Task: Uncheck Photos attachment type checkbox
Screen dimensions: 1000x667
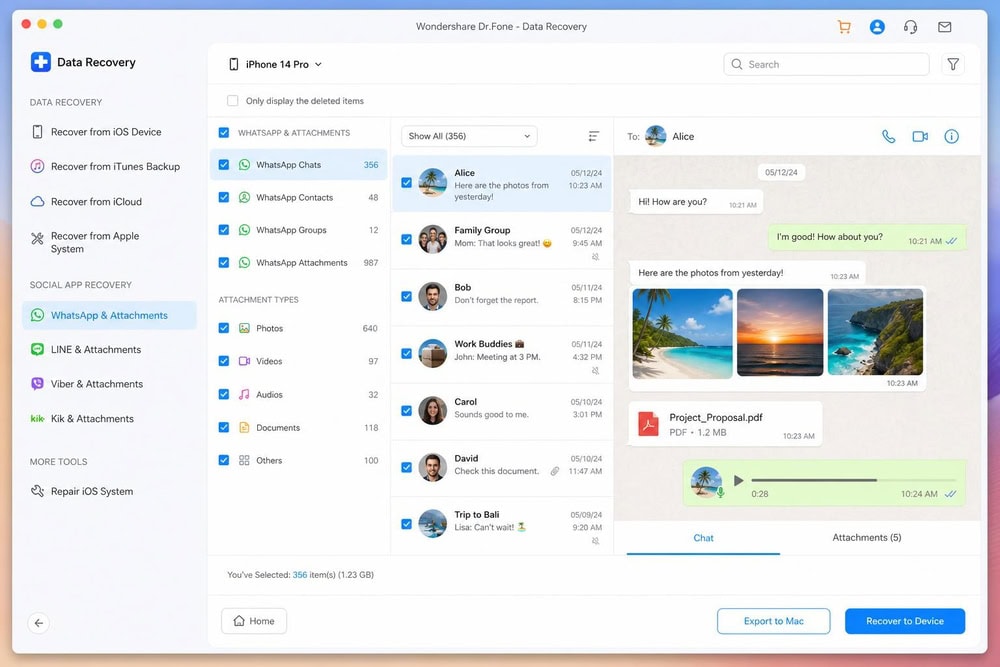Action: click(224, 328)
